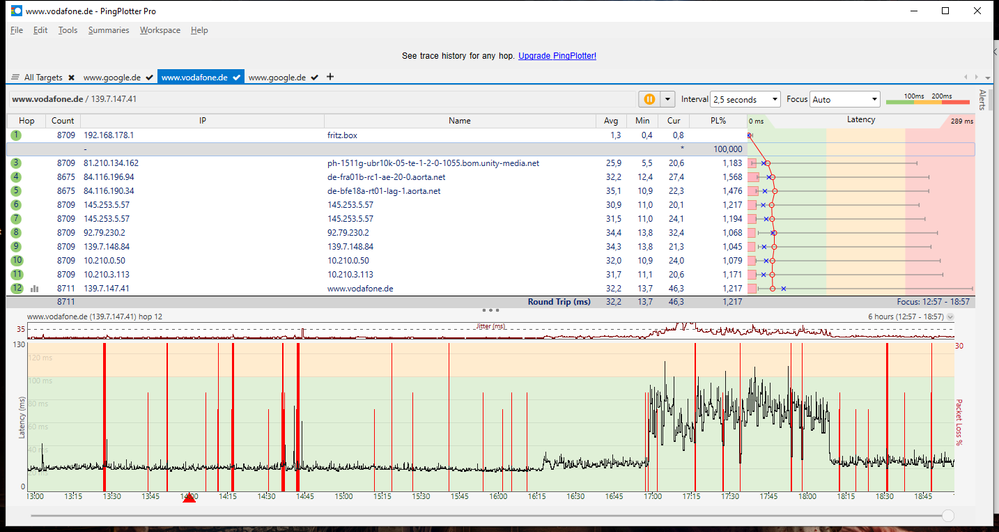This screenshot has height=532, width=999.
Task: Open the dropdown arrow beside the pause button
Action: tap(667, 100)
